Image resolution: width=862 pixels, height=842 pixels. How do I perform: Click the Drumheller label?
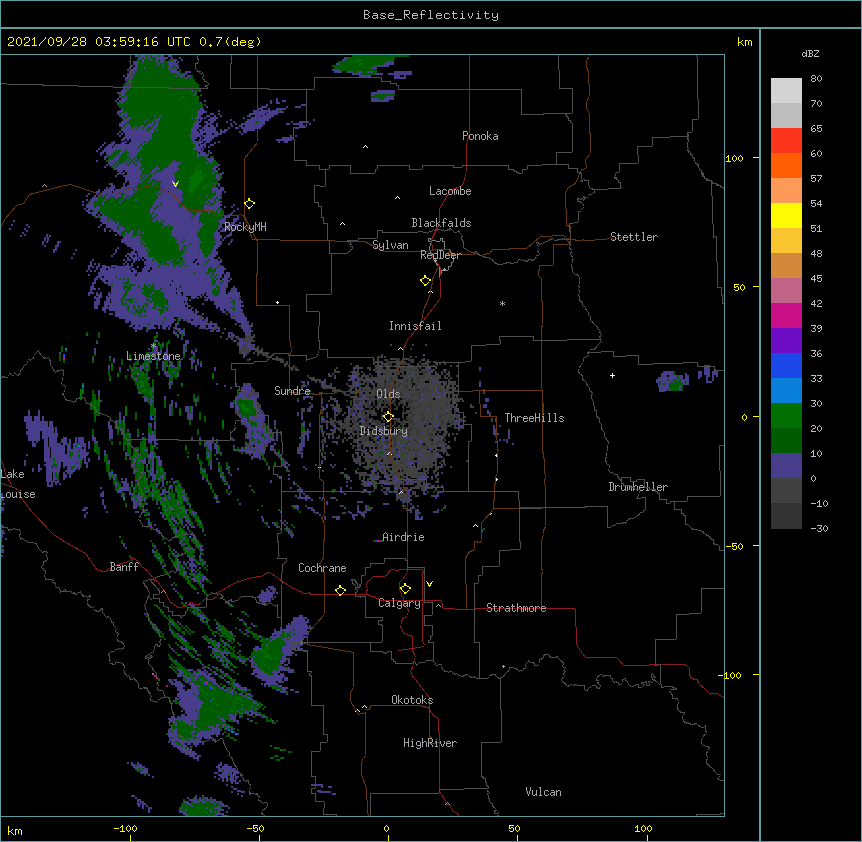(638, 487)
